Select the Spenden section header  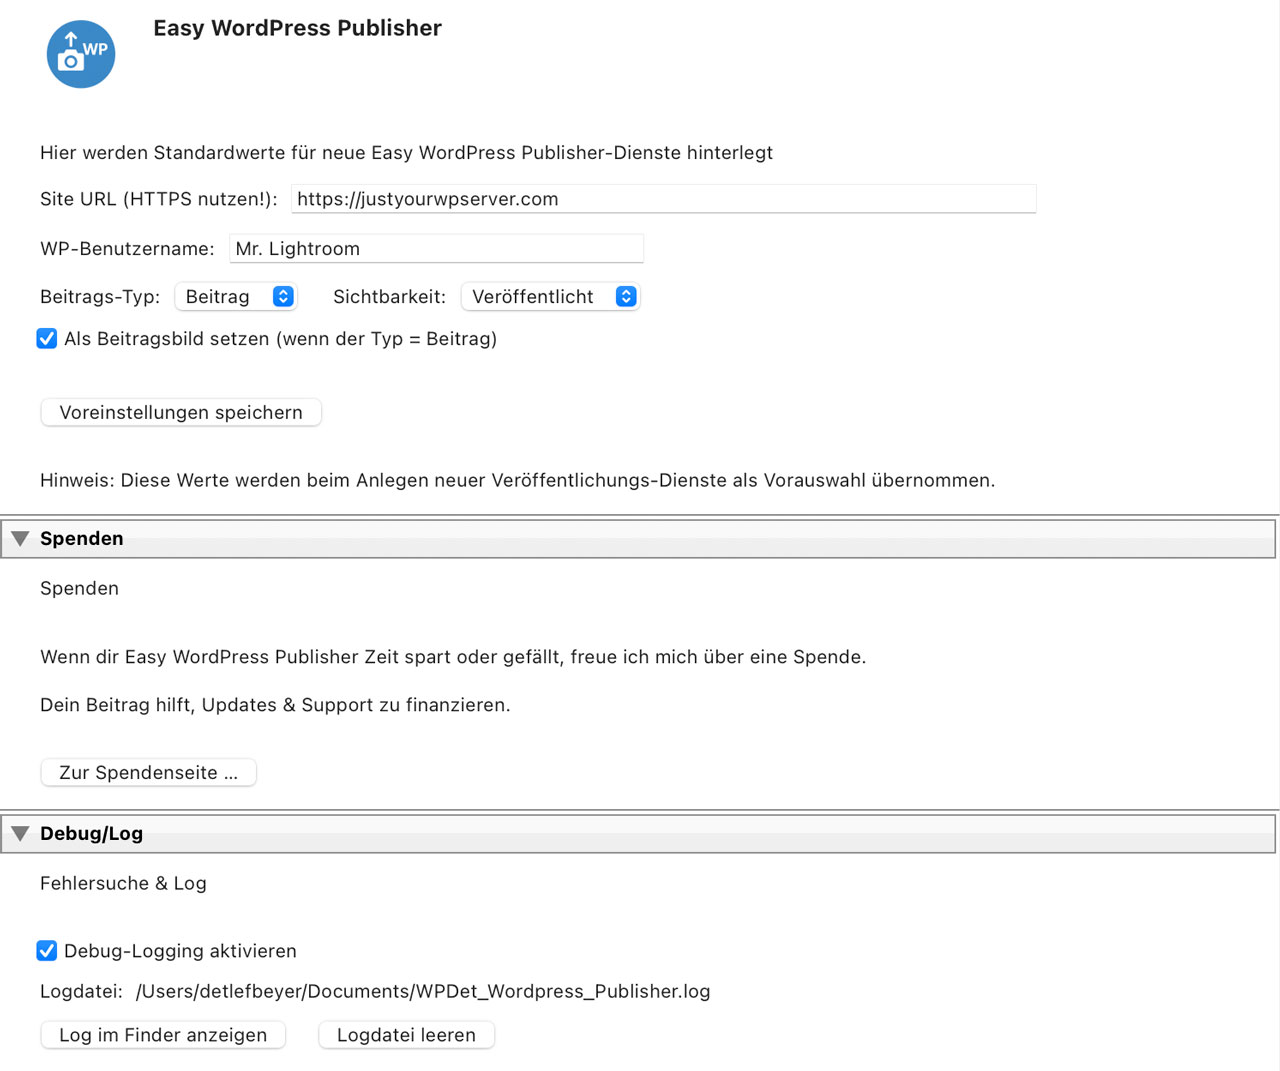(81, 538)
